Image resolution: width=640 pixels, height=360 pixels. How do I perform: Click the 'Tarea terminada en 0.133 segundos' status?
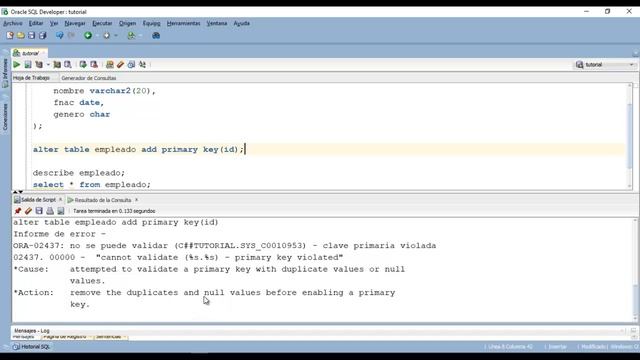[114, 211]
